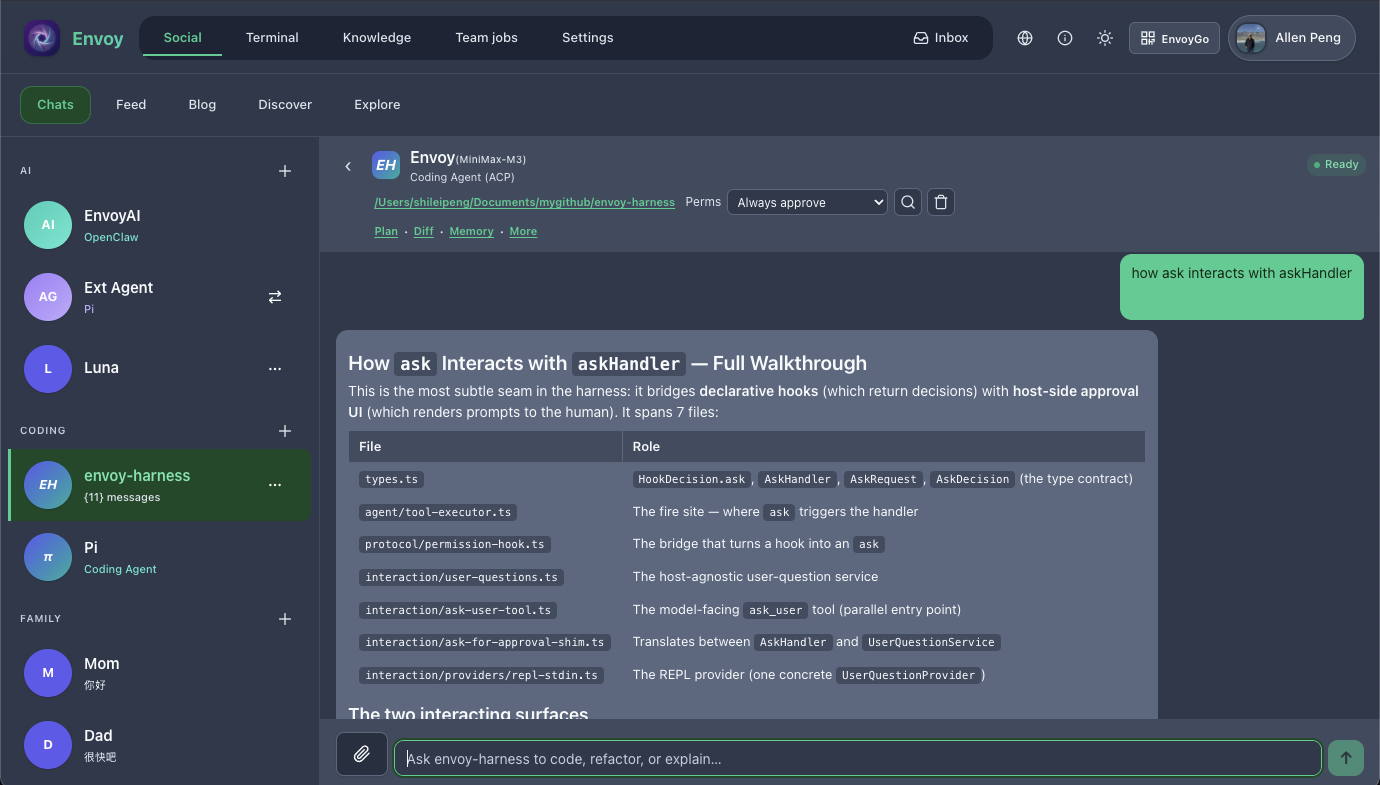Search the conversation with magnifier icon
Screen dimensions: 1380x785
(908, 202)
